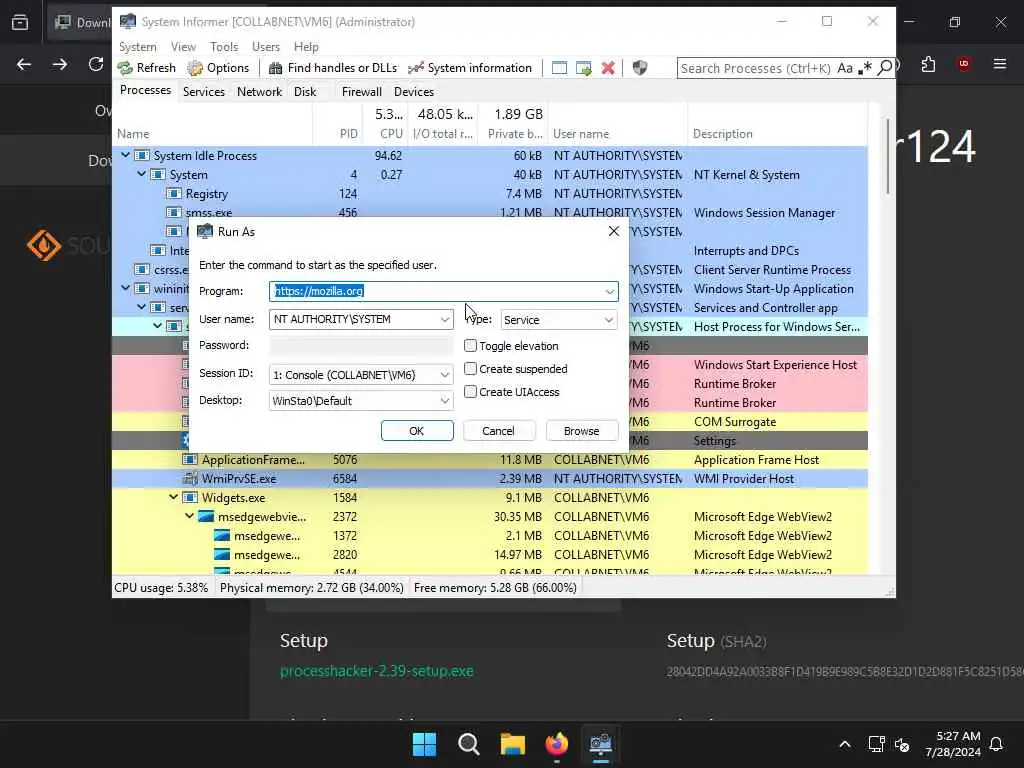The width and height of the screenshot is (1024, 768).
Task: Open the View menu
Action: pyautogui.click(x=184, y=46)
